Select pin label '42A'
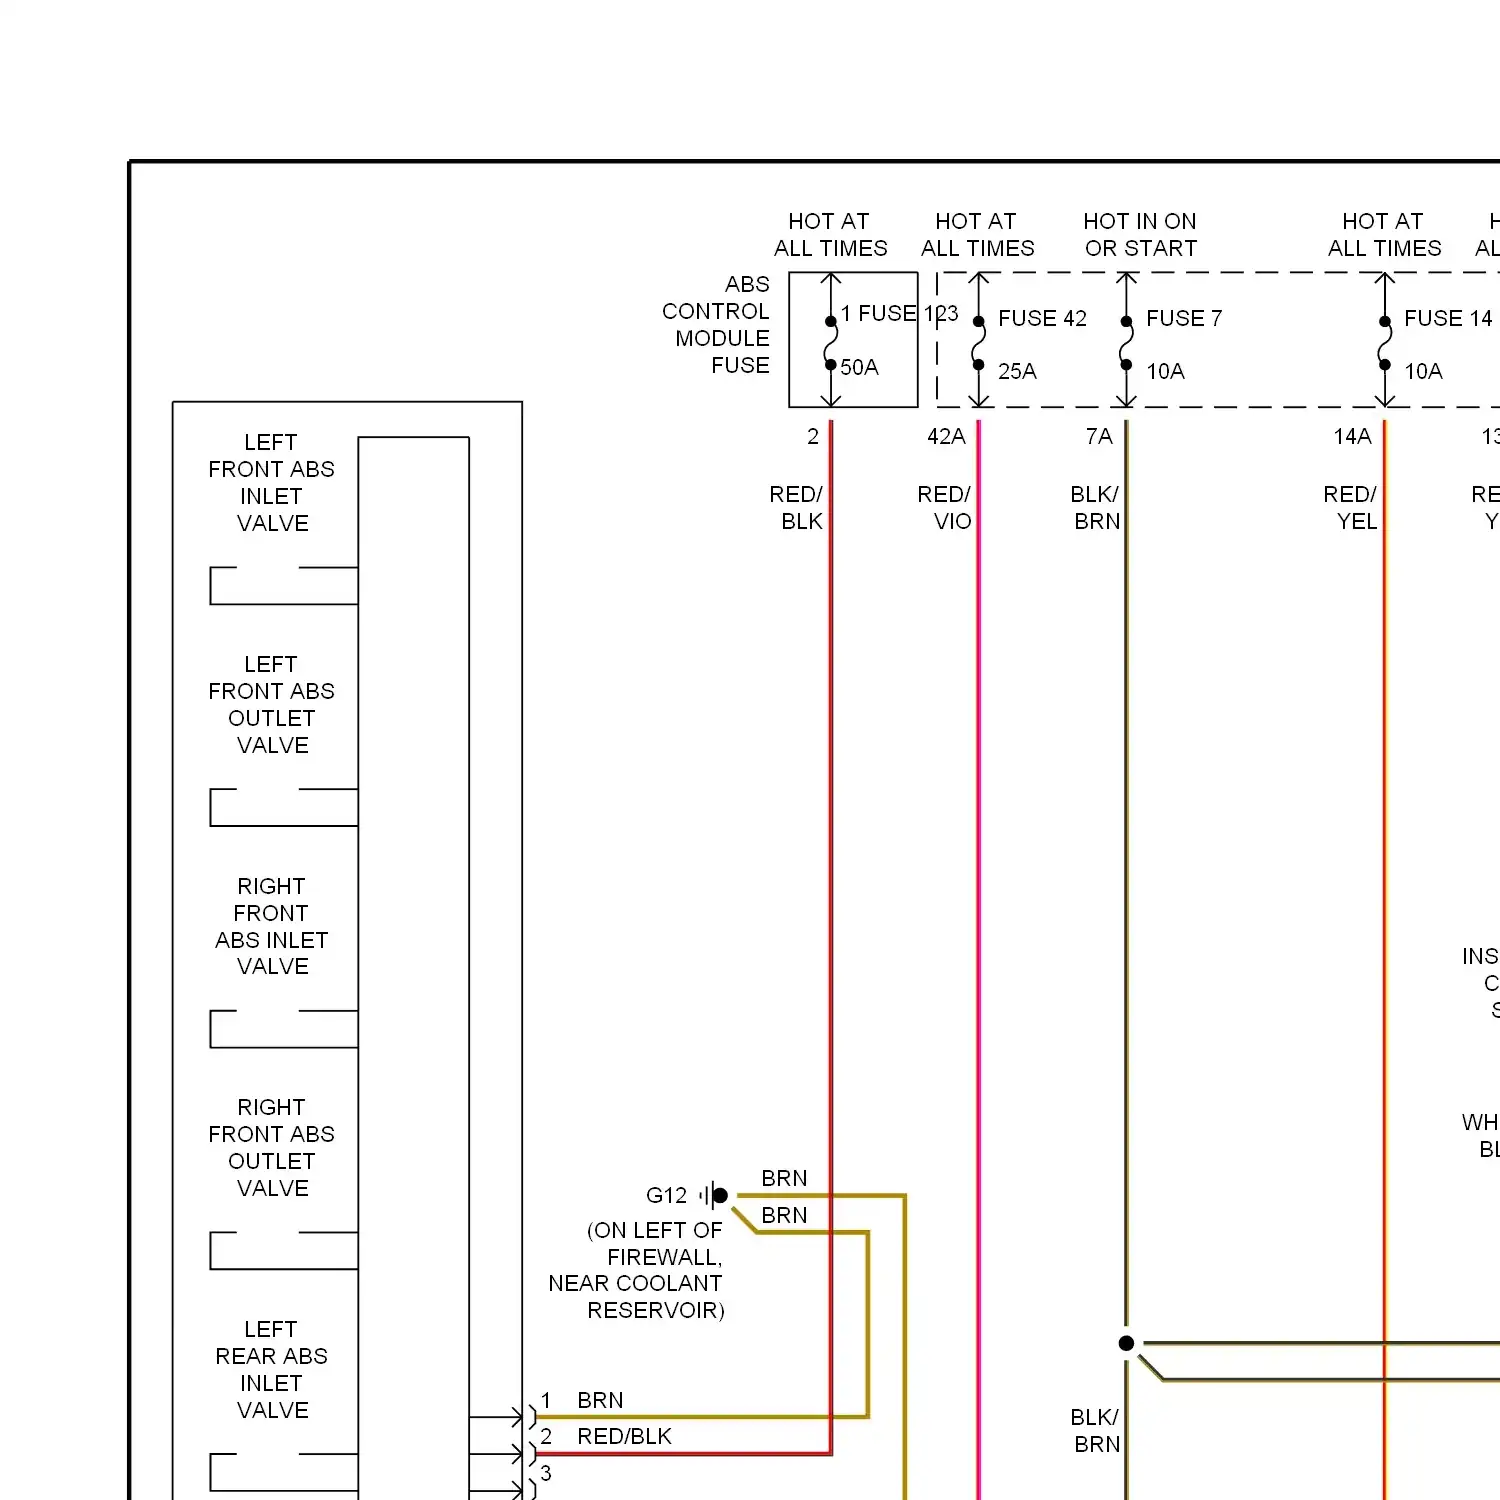Screen dimensions: 1500x1500 [x=946, y=436]
